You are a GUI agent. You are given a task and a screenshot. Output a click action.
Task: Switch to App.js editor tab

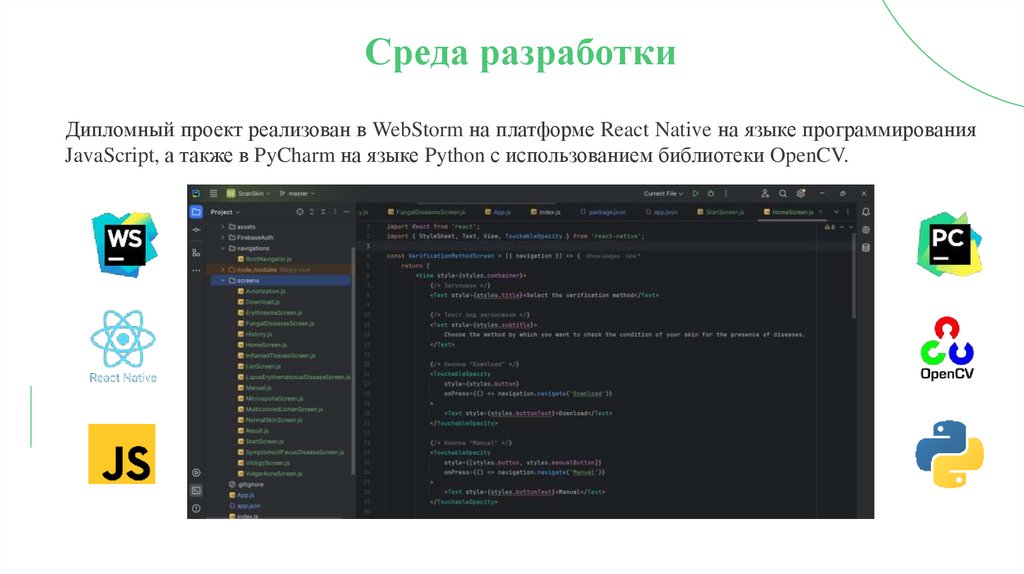click(498, 212)
